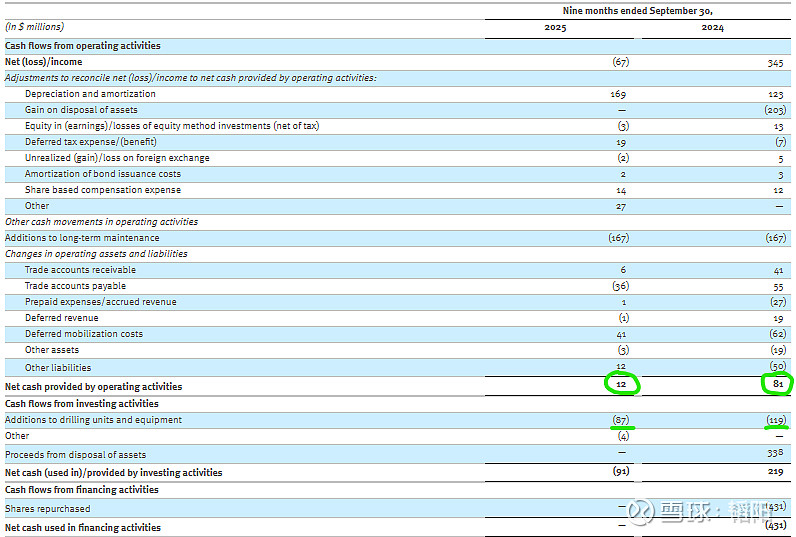The width and height of the screenshot is (796, 537).
Task: Select the 'Cash flows from operating activities' heading
Action: tap(83, 46)
